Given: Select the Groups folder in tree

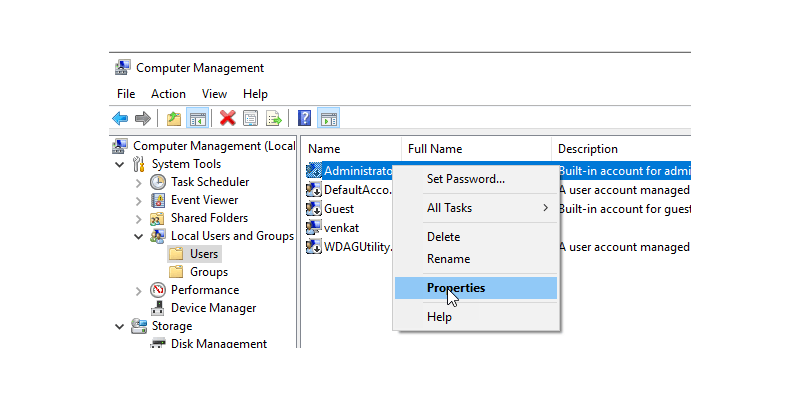Looking at the screenshot, I should (208, 272).
